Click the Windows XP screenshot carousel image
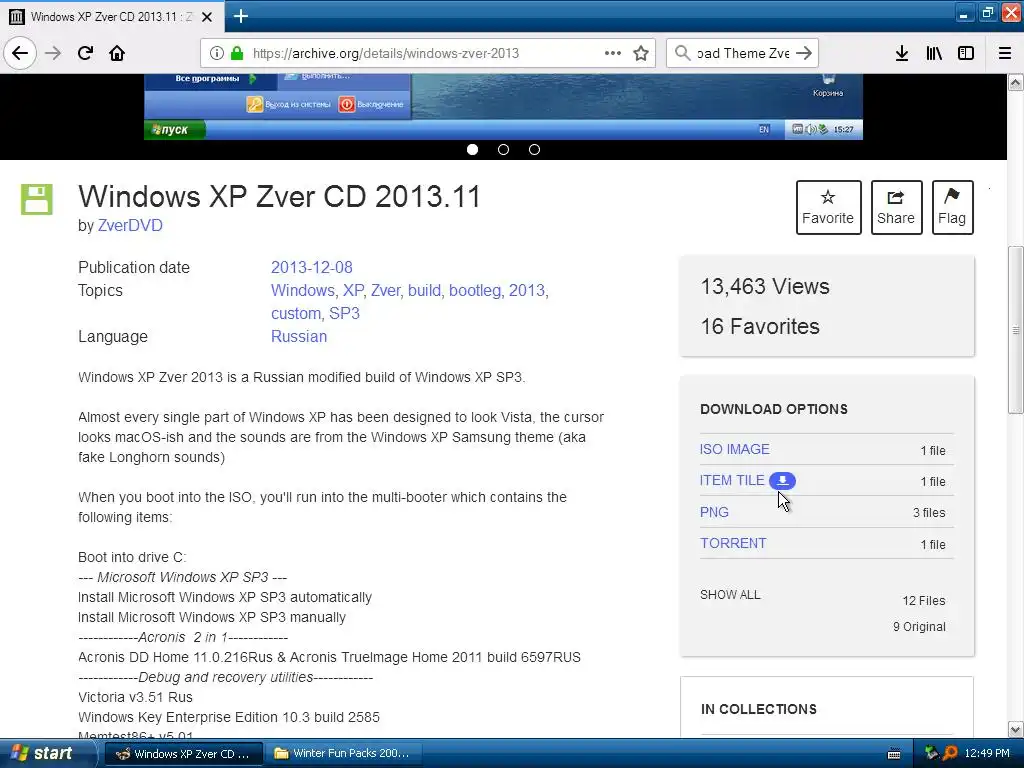The width and height of the screenshot is (1024, 768). pos(504,106)
